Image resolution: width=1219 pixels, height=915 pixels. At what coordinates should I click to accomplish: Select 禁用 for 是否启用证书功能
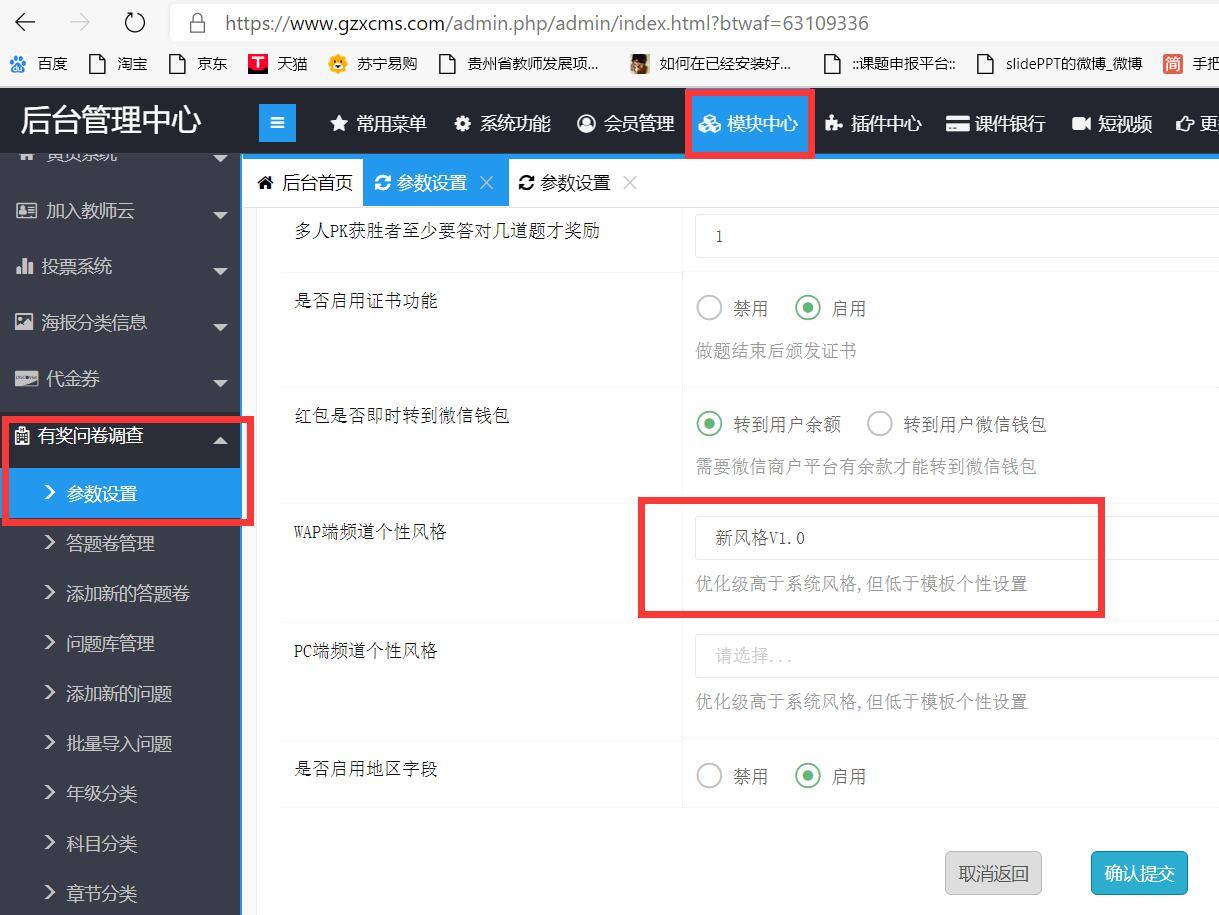(x=709, y=308)
